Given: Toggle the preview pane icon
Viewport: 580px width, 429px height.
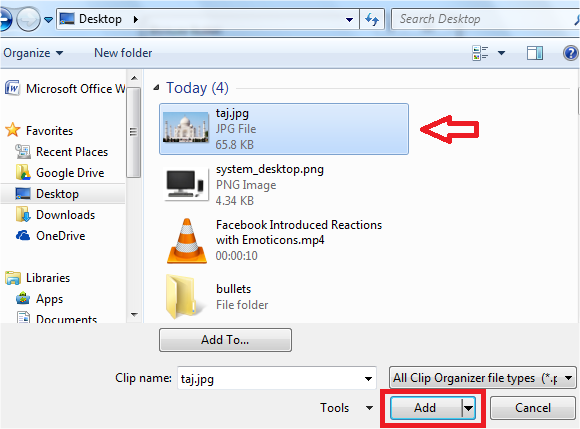Looking at the screenshot, I should 535,53.
